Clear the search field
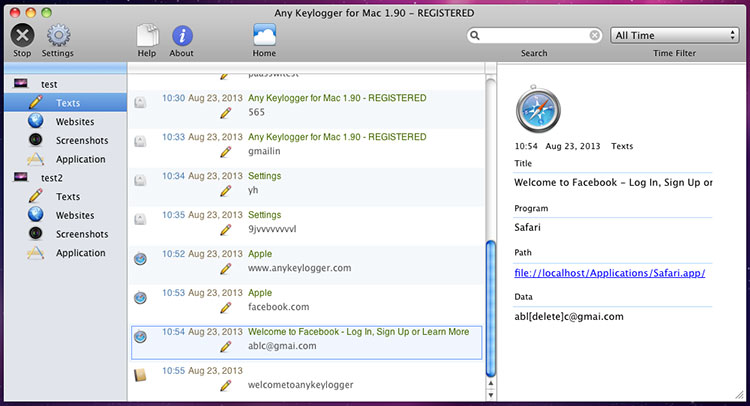This screenshot has height=406, width=750. 595,35
